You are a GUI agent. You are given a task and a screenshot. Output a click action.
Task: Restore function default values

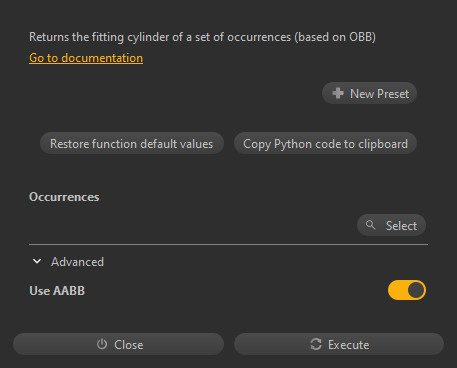[x=132, y=143]
